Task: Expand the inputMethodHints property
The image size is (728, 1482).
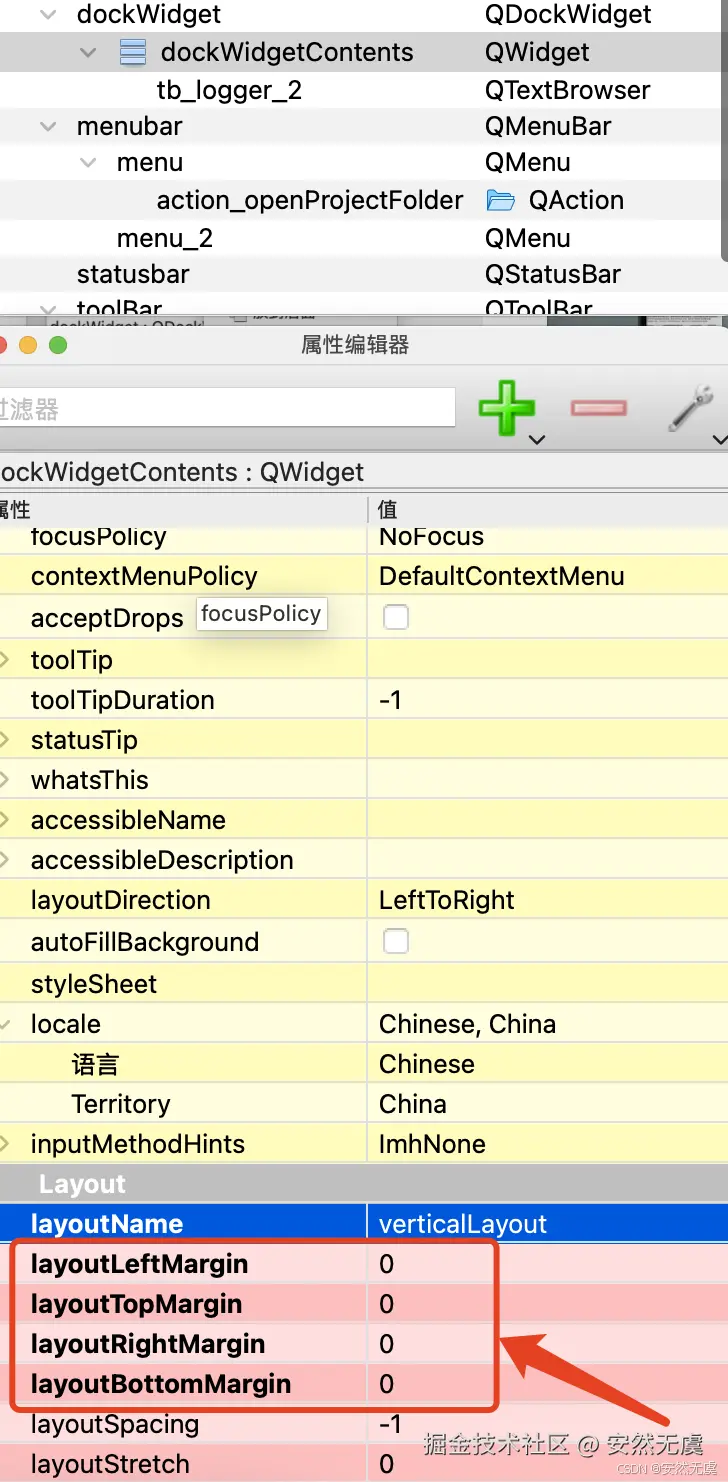Action: point(6,1144)
